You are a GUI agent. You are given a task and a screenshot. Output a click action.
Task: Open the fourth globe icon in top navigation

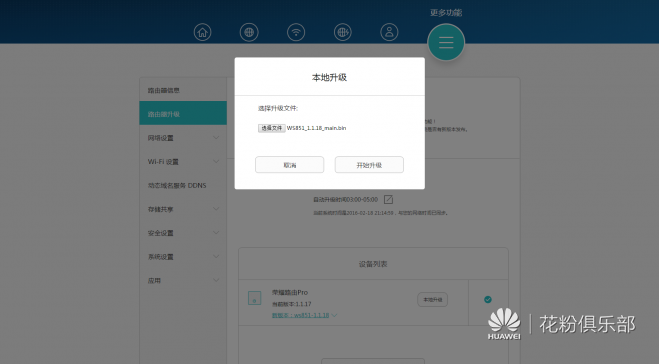[343, 32]
